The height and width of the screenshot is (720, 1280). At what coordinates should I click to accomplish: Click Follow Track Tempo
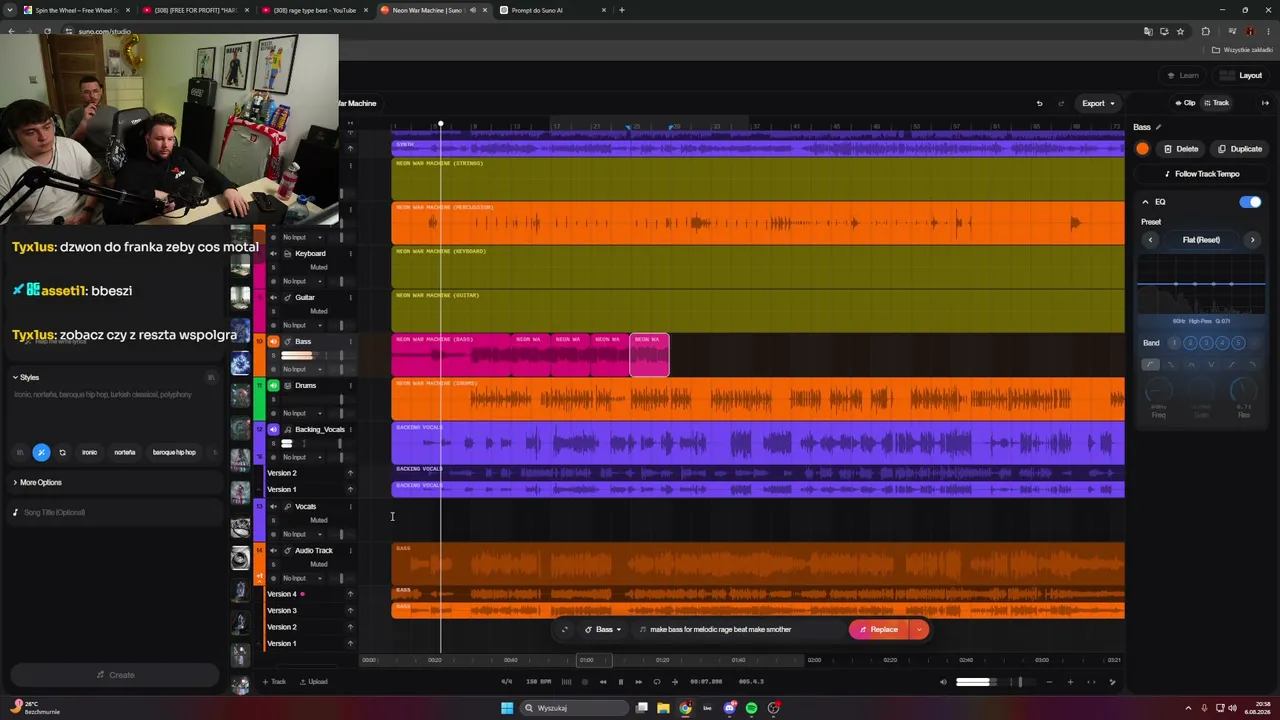pyautogui.click(x=1201, y=174)
